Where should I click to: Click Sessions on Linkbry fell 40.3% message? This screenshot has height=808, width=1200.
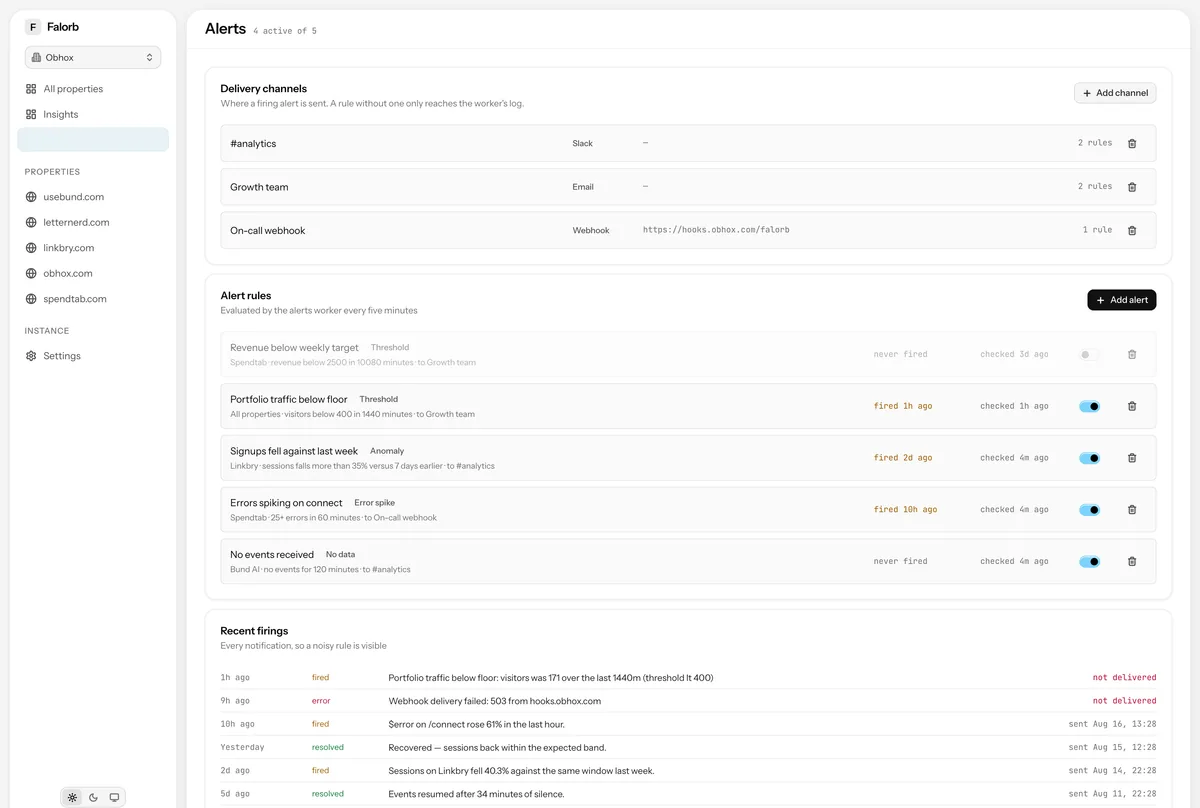(x=521, y=771)
